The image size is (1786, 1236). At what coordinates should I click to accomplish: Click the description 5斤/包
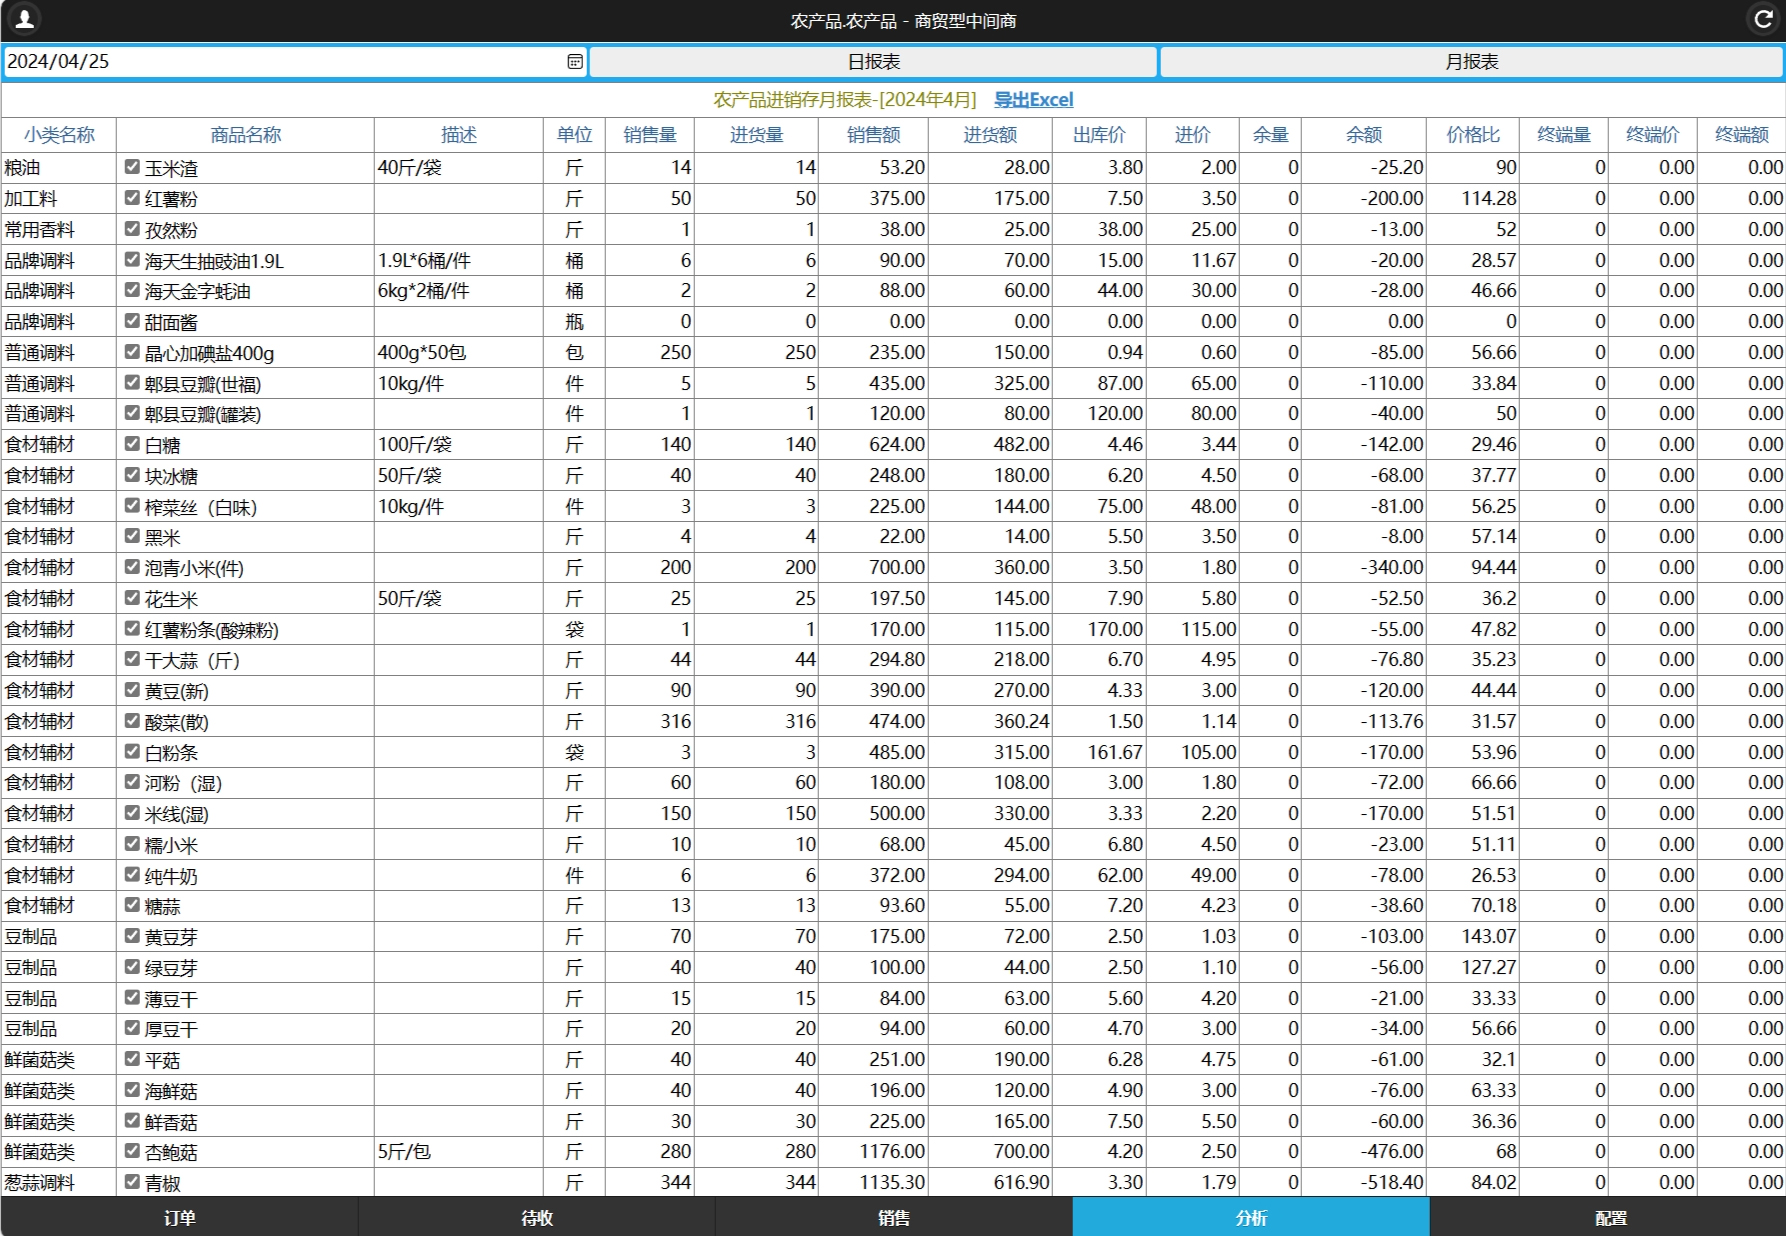tap(404, 1152)
